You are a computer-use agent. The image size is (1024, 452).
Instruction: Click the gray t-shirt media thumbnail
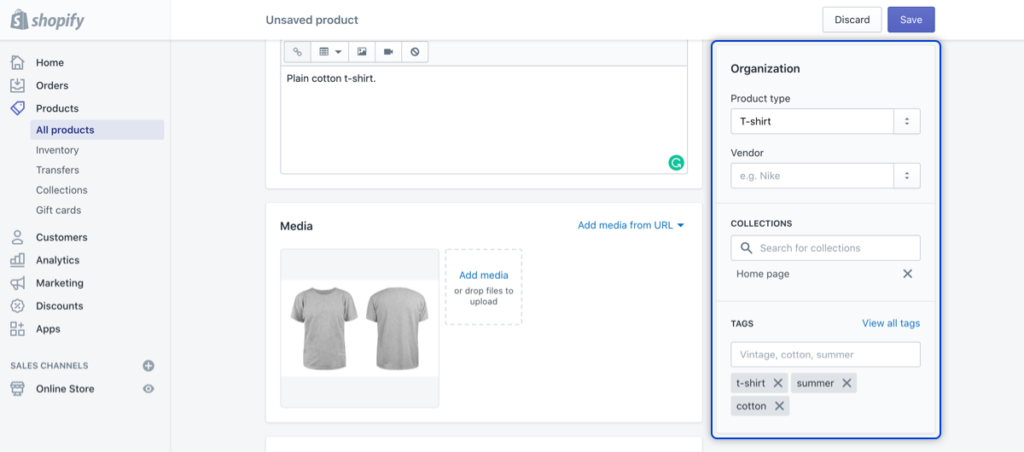point(360,328)
